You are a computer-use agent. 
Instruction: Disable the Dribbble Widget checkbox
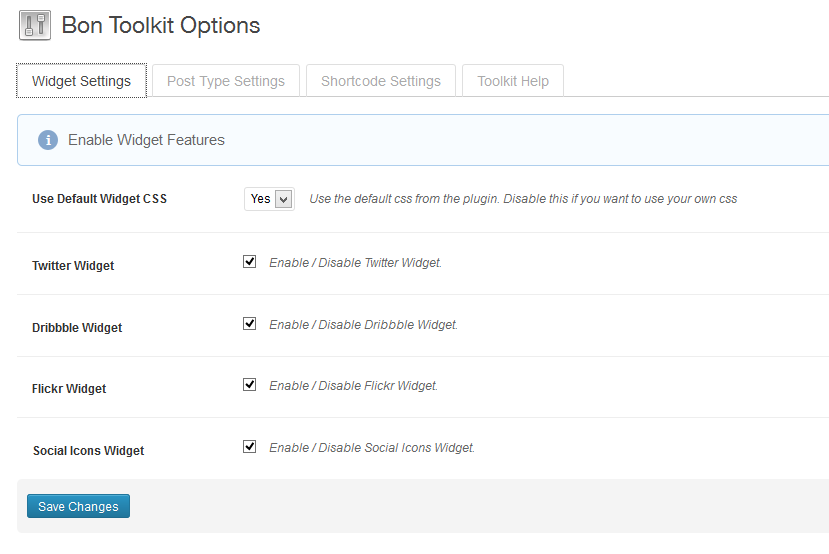250,324
